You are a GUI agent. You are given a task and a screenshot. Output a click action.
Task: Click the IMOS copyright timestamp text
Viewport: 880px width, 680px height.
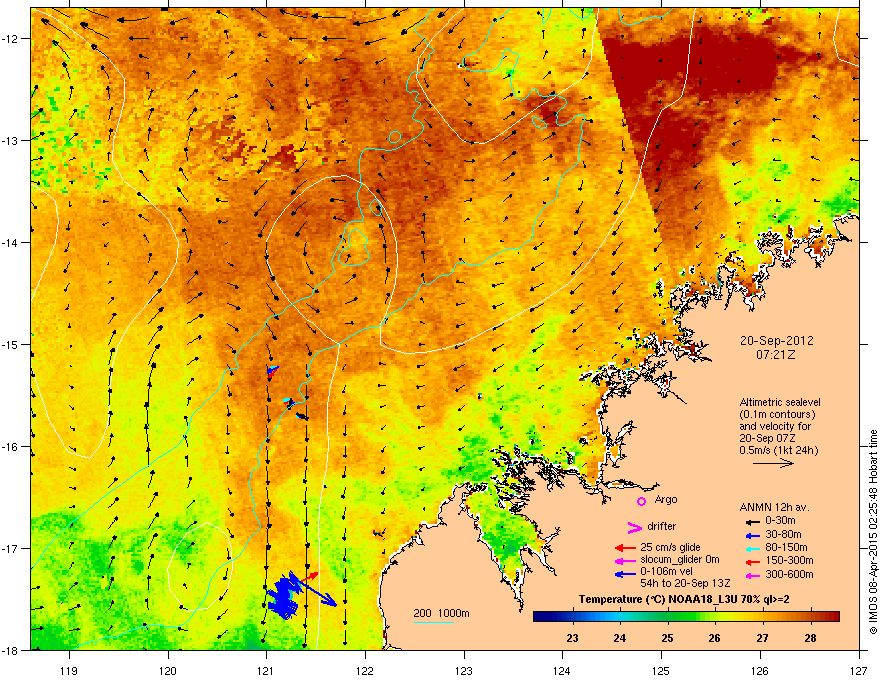tap(873, 531)
